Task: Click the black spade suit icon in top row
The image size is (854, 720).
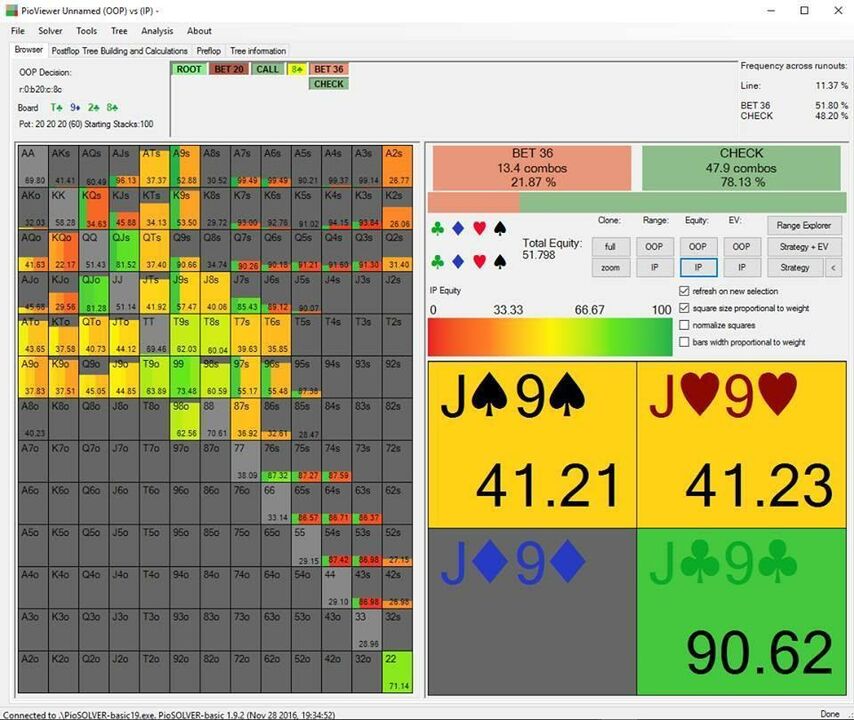Action: (x=500, y=229)
